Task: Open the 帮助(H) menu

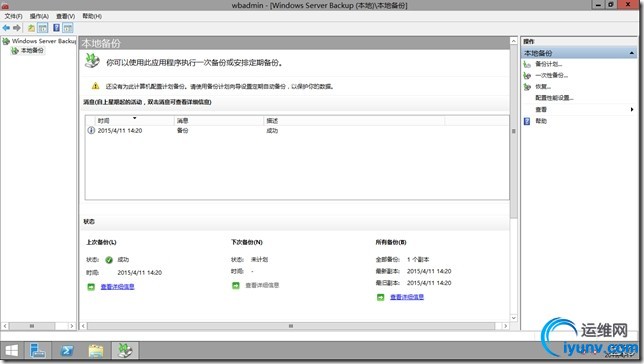Action: point(92,16)
